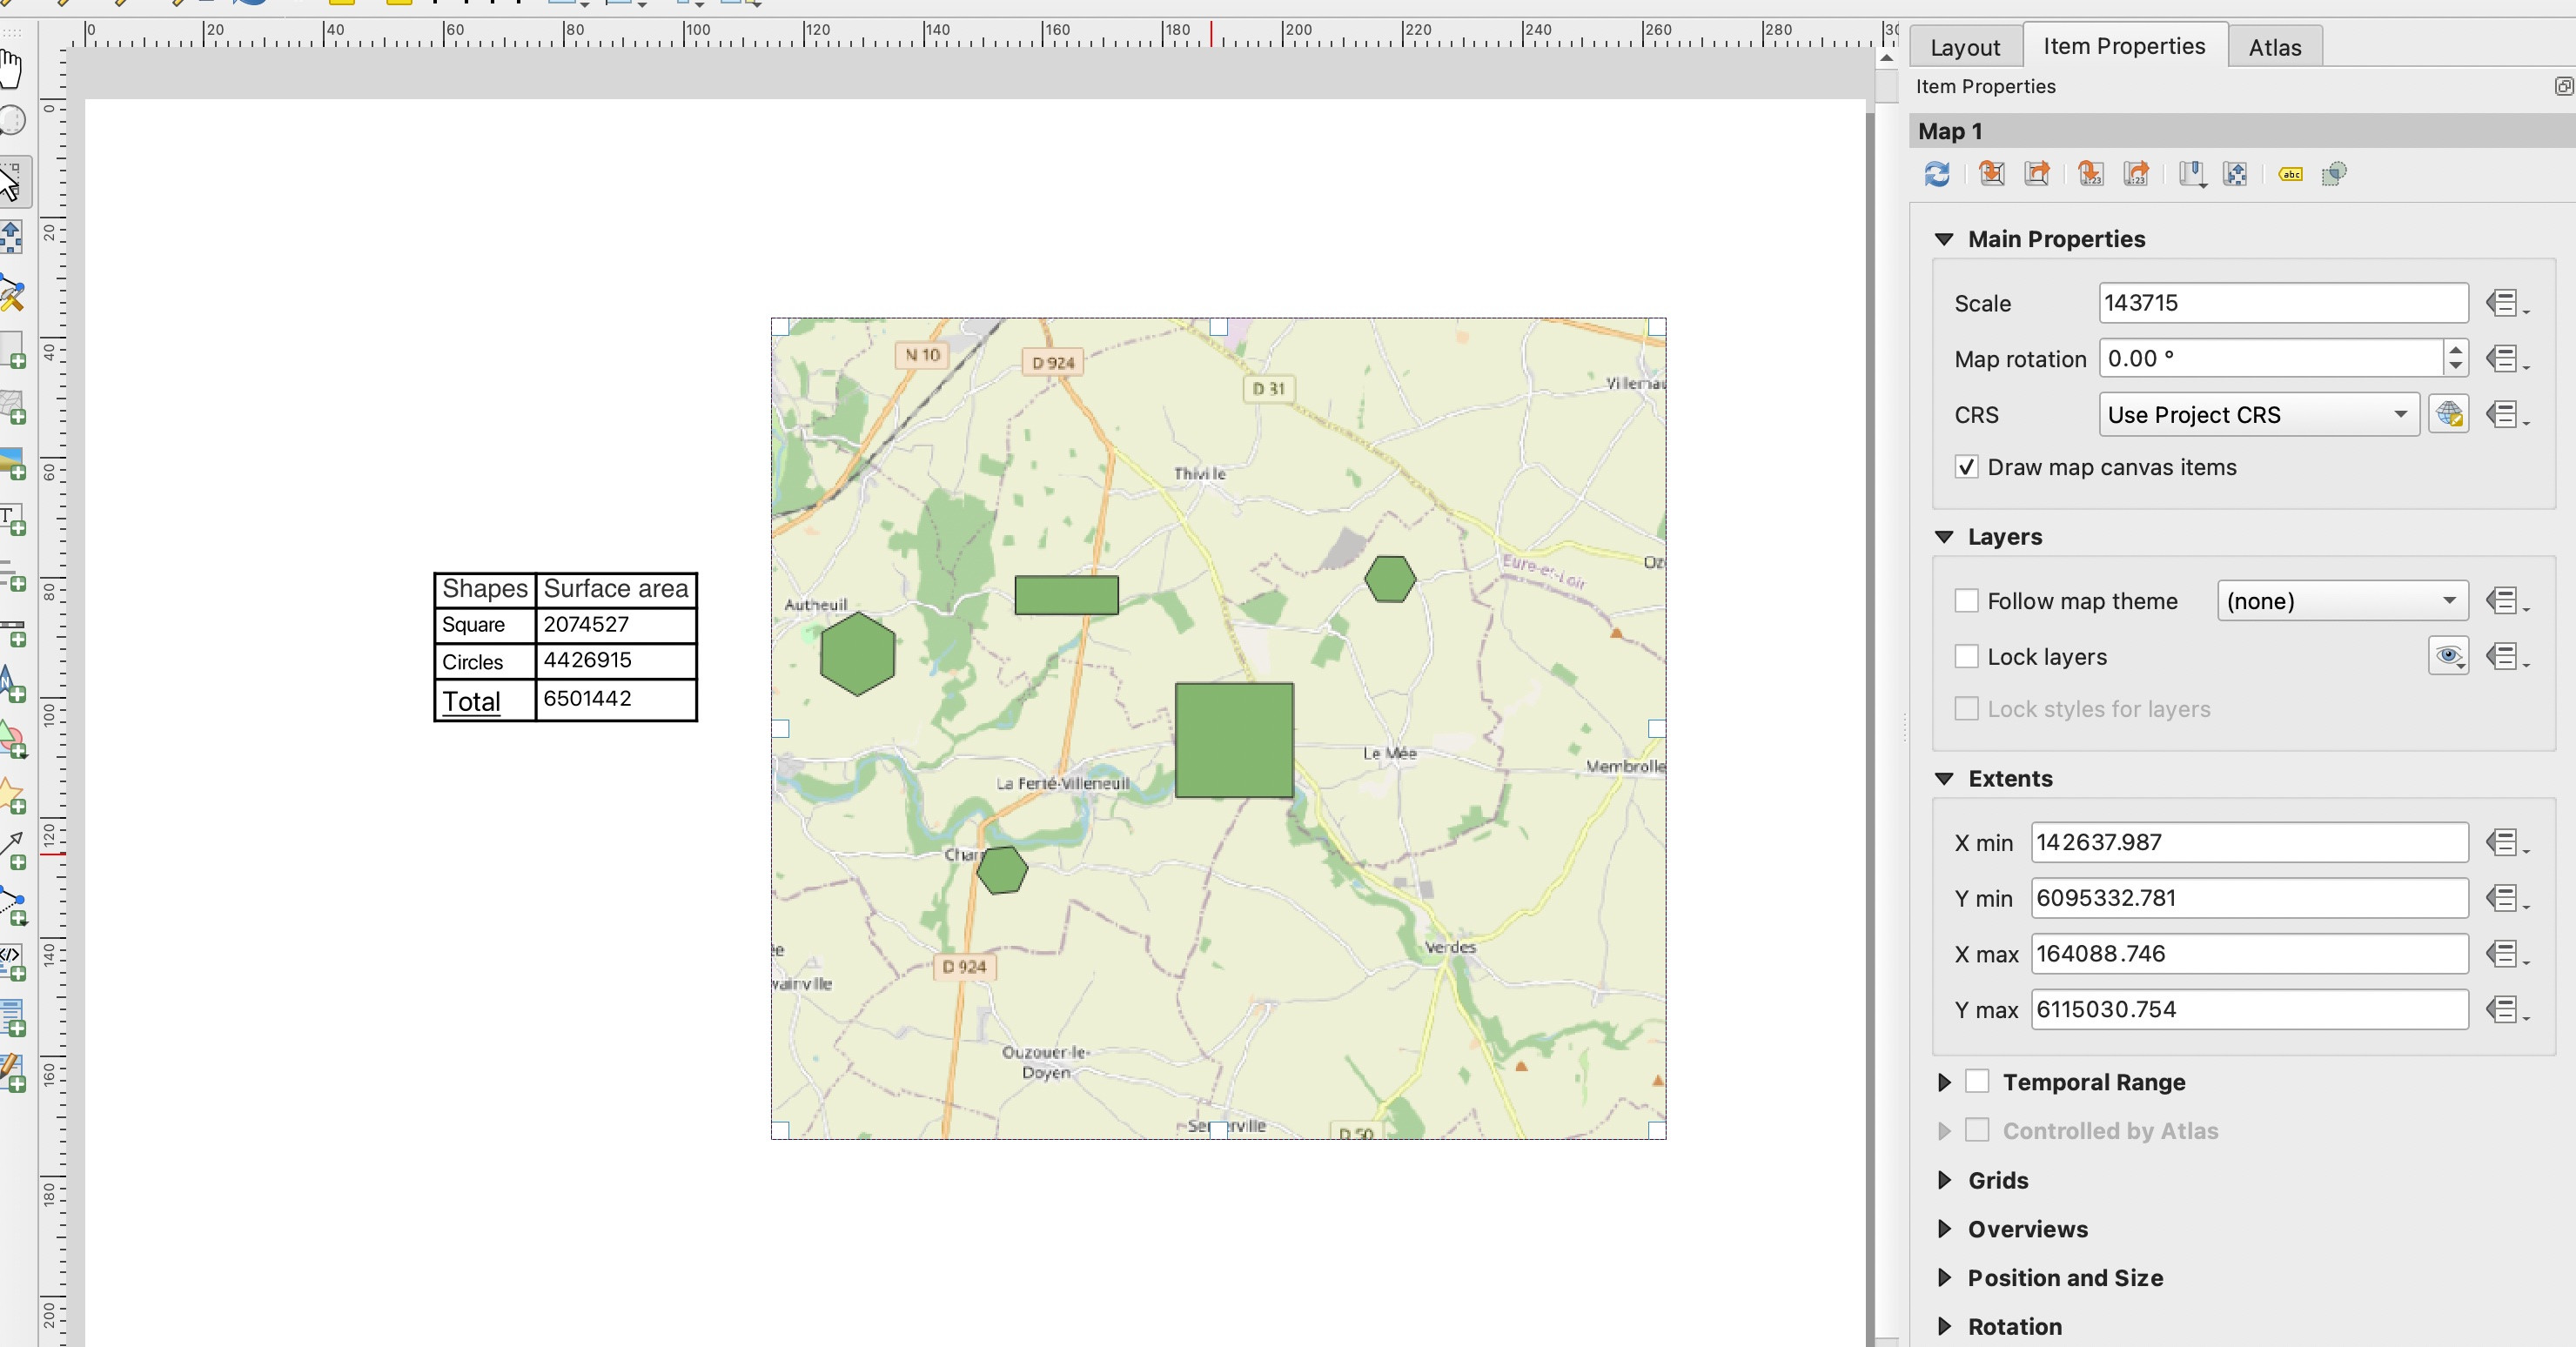Click the CRS selector button icon

point(2448,414)
